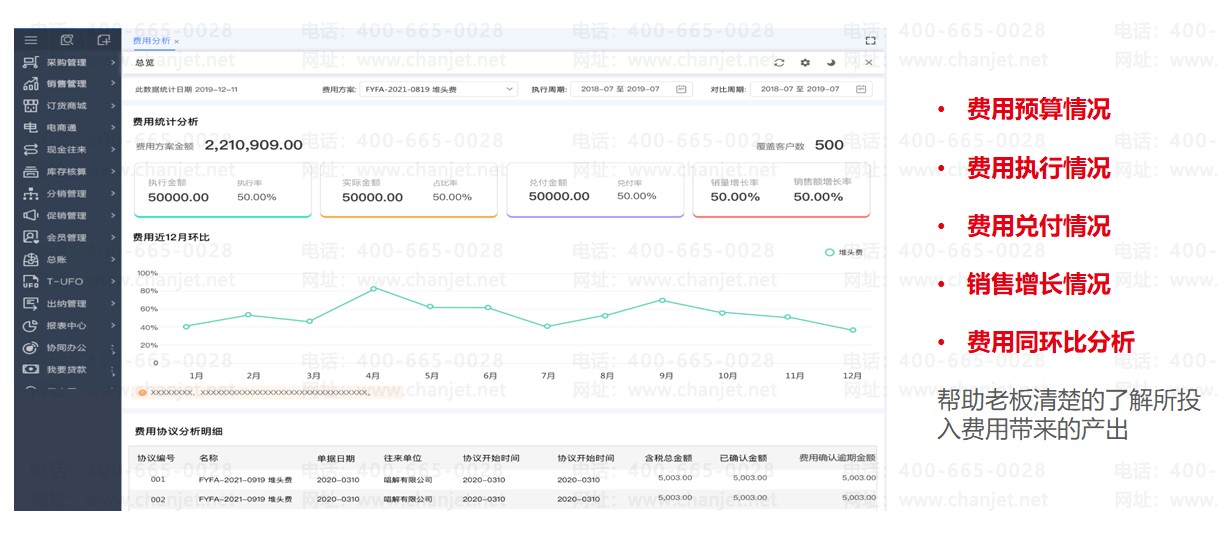This screenshot has height=535, width=1219.
Task: Click the new window icon atop sidebar
Action: tap(103, 40)
